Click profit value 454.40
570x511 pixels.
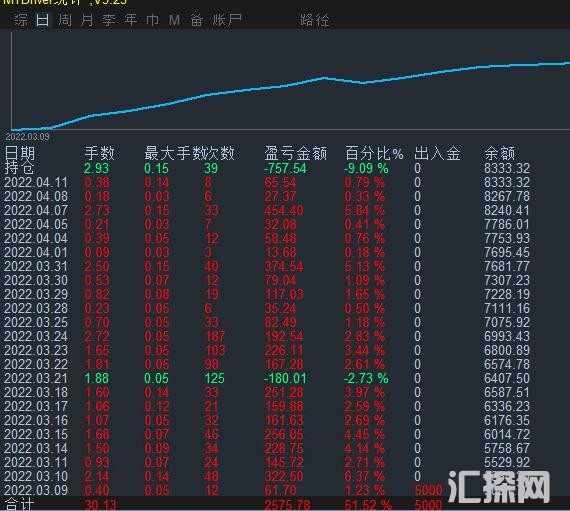(x=284, y=210)
